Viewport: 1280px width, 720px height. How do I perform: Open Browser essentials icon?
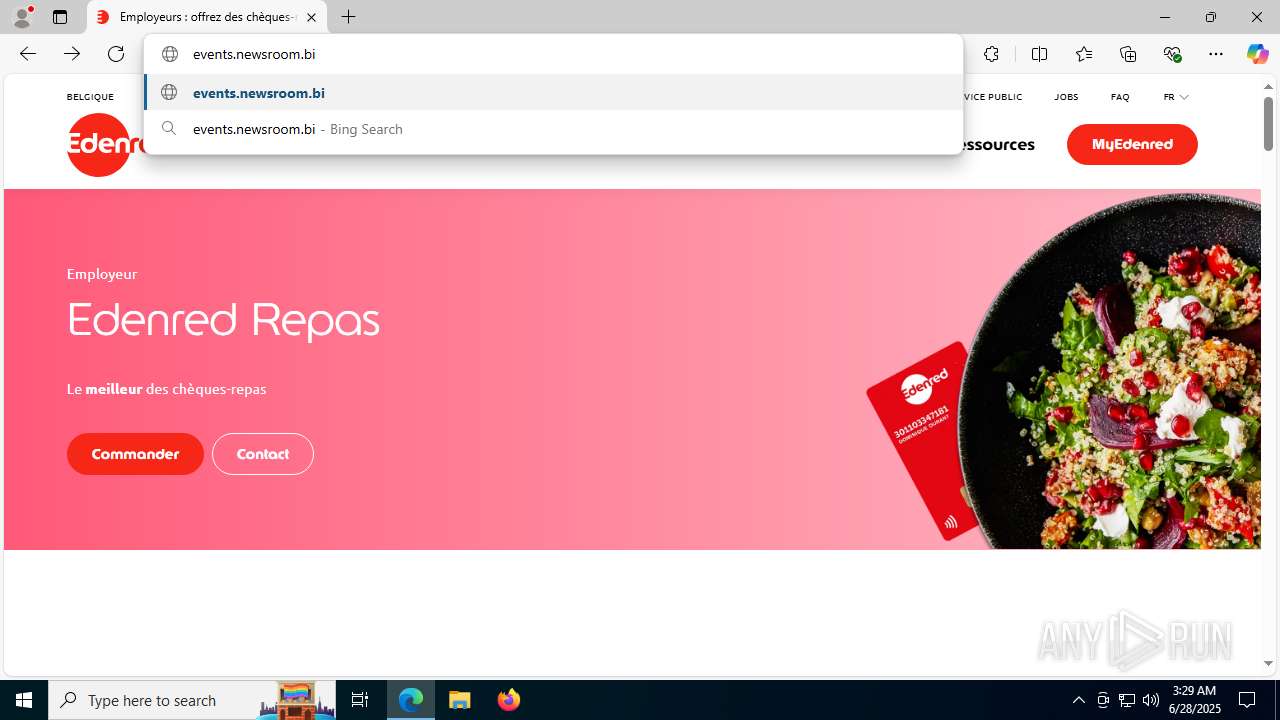tap(1172, 54)
